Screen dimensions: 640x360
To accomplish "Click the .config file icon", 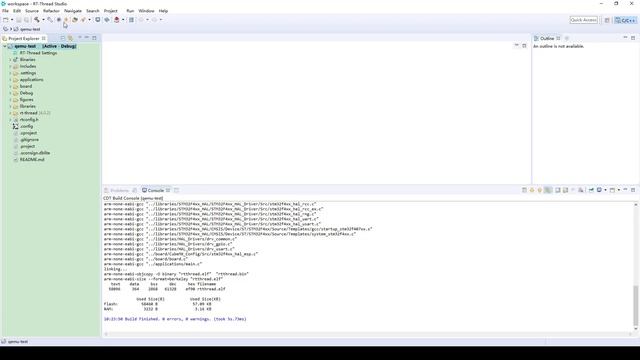I will click(16, 127).
